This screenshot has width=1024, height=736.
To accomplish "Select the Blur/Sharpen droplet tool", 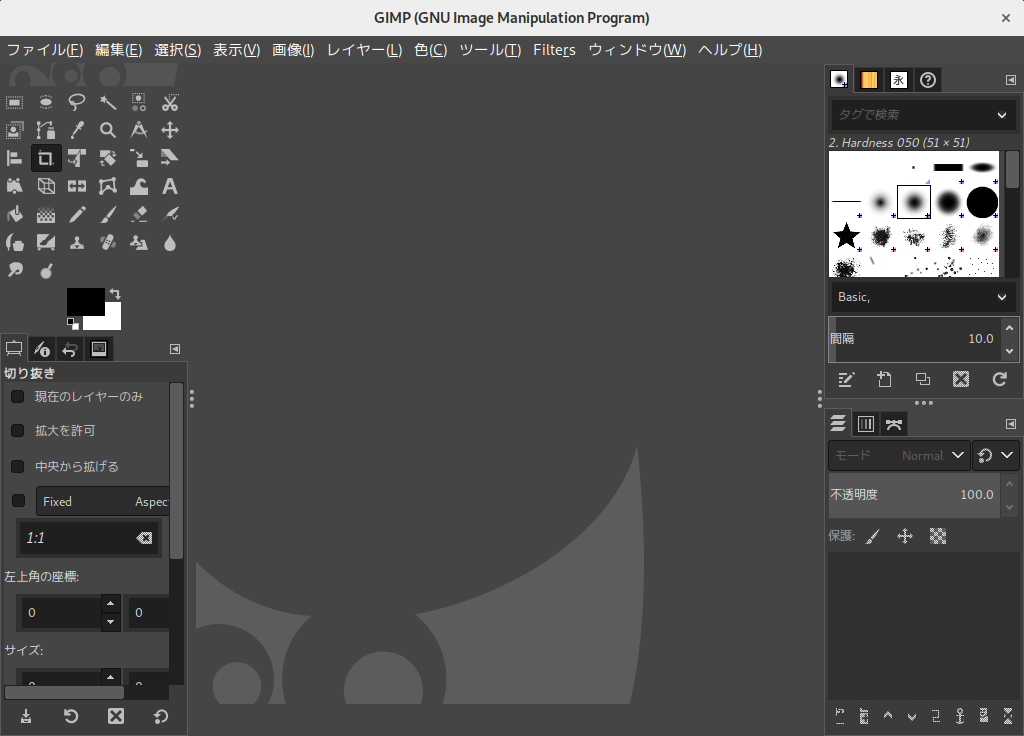I will pos(170,243).
